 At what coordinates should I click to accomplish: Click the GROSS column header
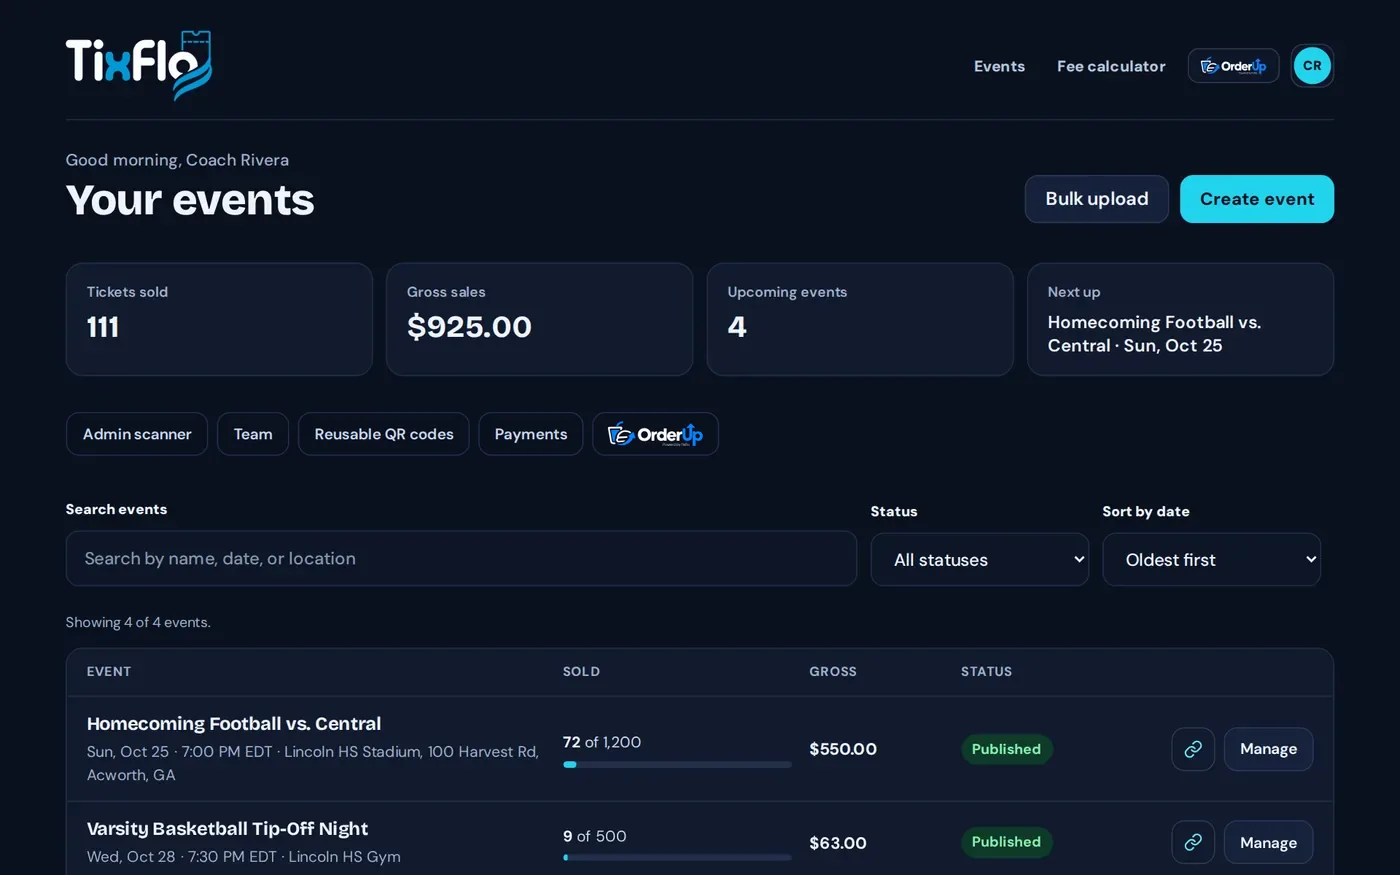pos(833,672)
